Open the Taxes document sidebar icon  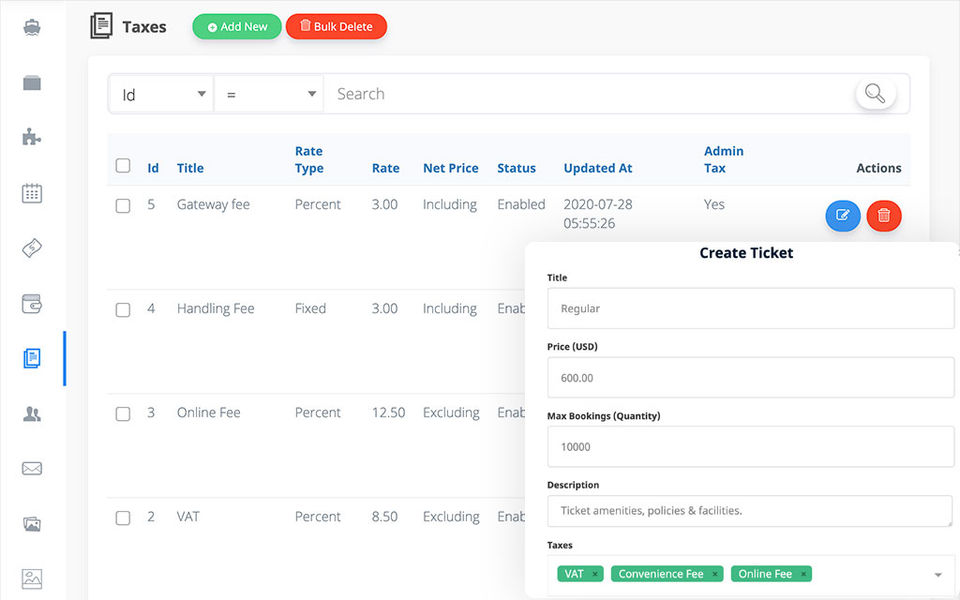32,358
